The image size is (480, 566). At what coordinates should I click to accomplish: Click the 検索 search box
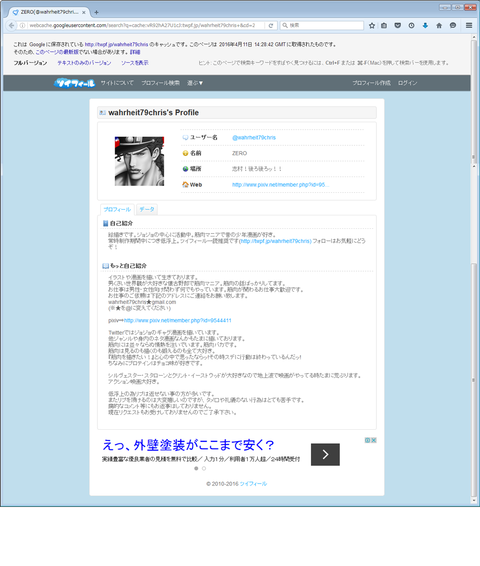322,25
